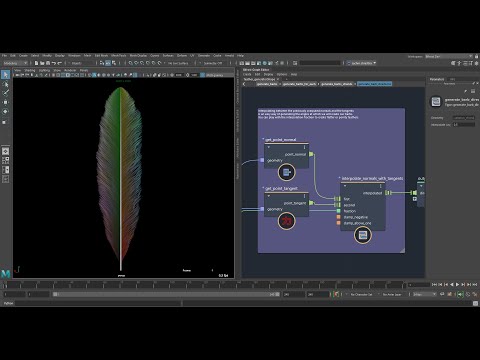Image resolution: width=480 pixels, height=360 pixels.
Task: Toggle the Snap to curves icon
Action: [x=136, y=63]
